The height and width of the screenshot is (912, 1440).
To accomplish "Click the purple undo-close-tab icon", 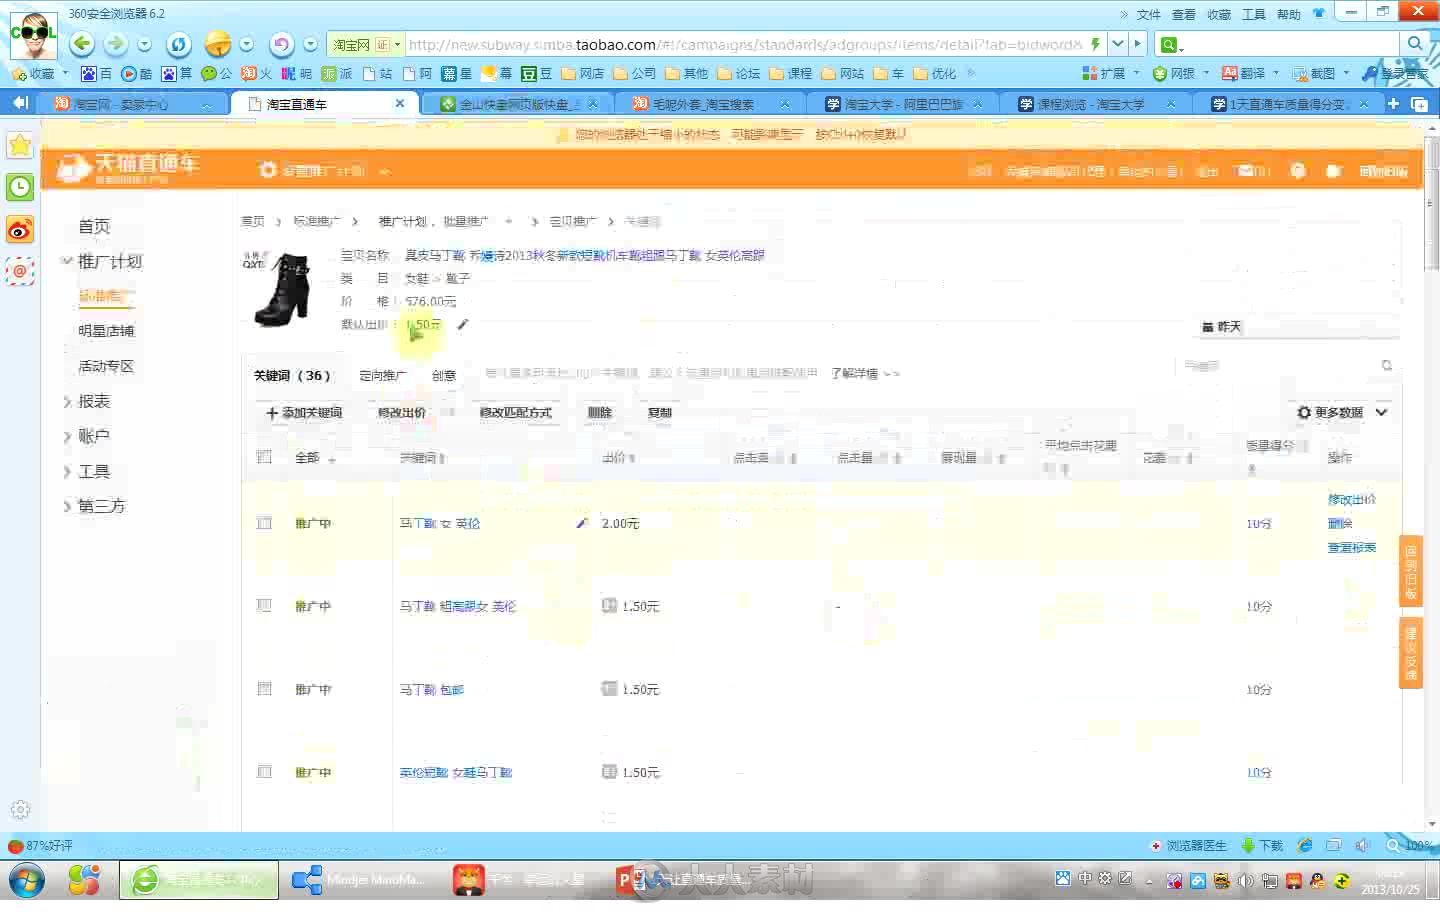I will (281, 44).
